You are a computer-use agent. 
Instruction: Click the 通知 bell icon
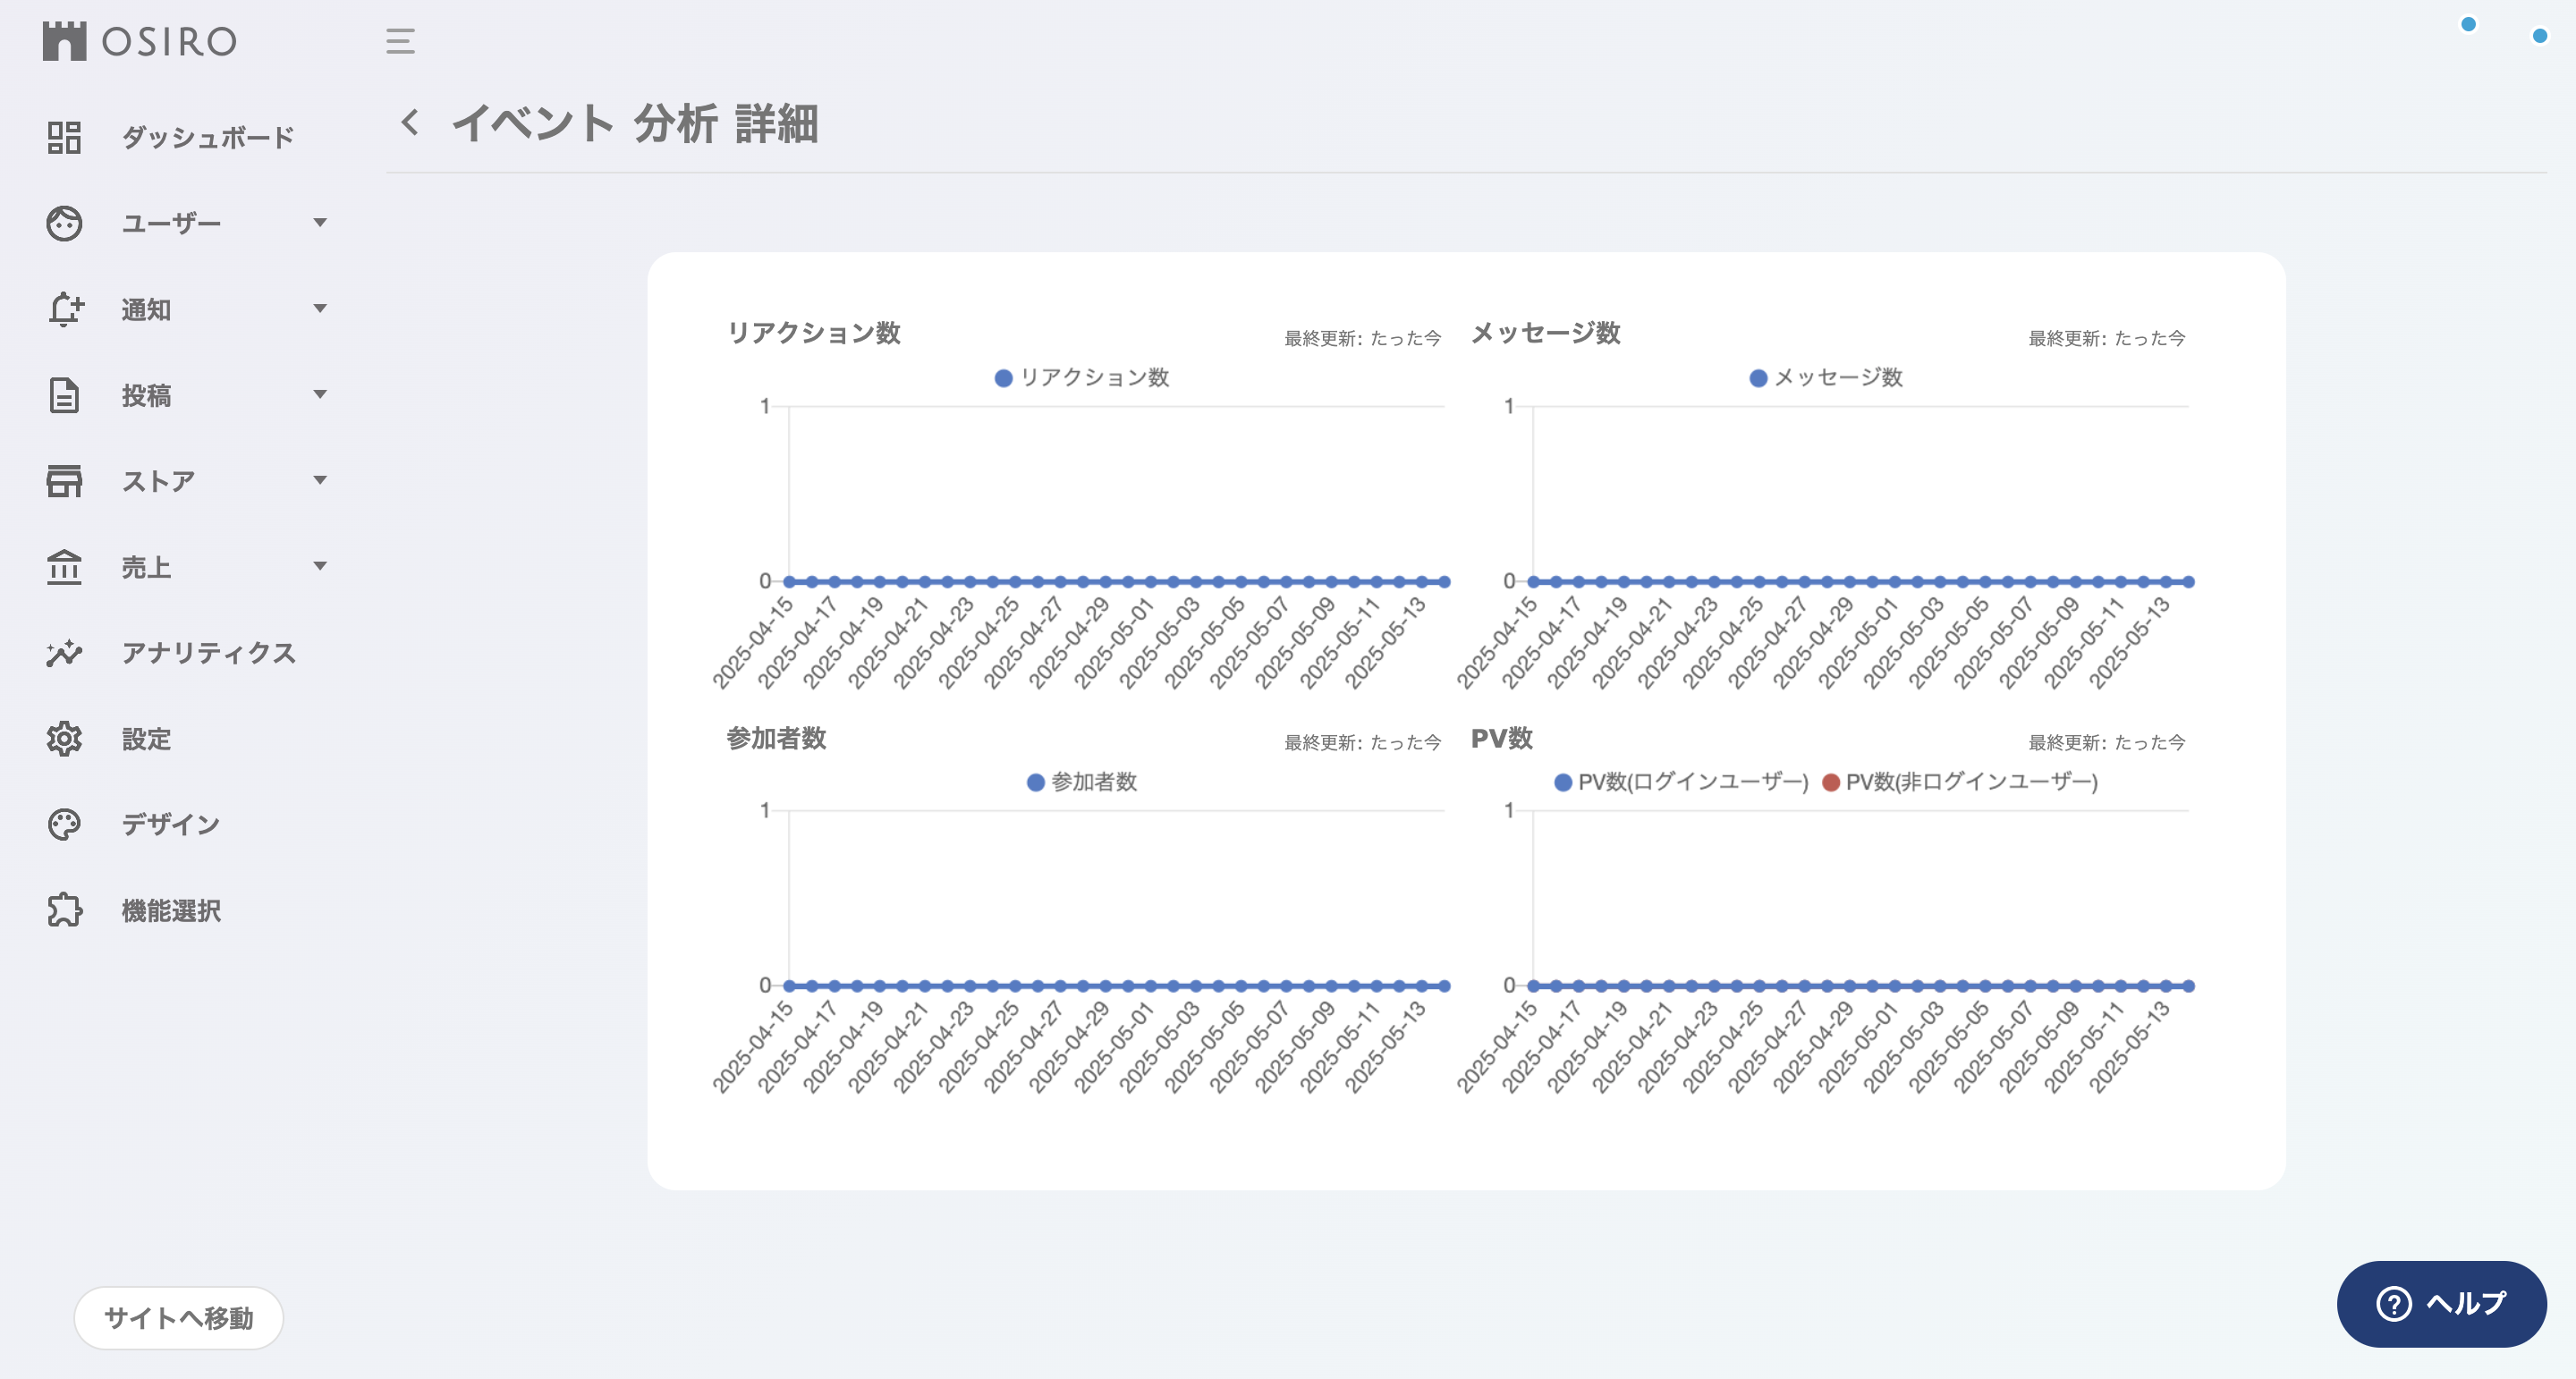pos(64,309)
